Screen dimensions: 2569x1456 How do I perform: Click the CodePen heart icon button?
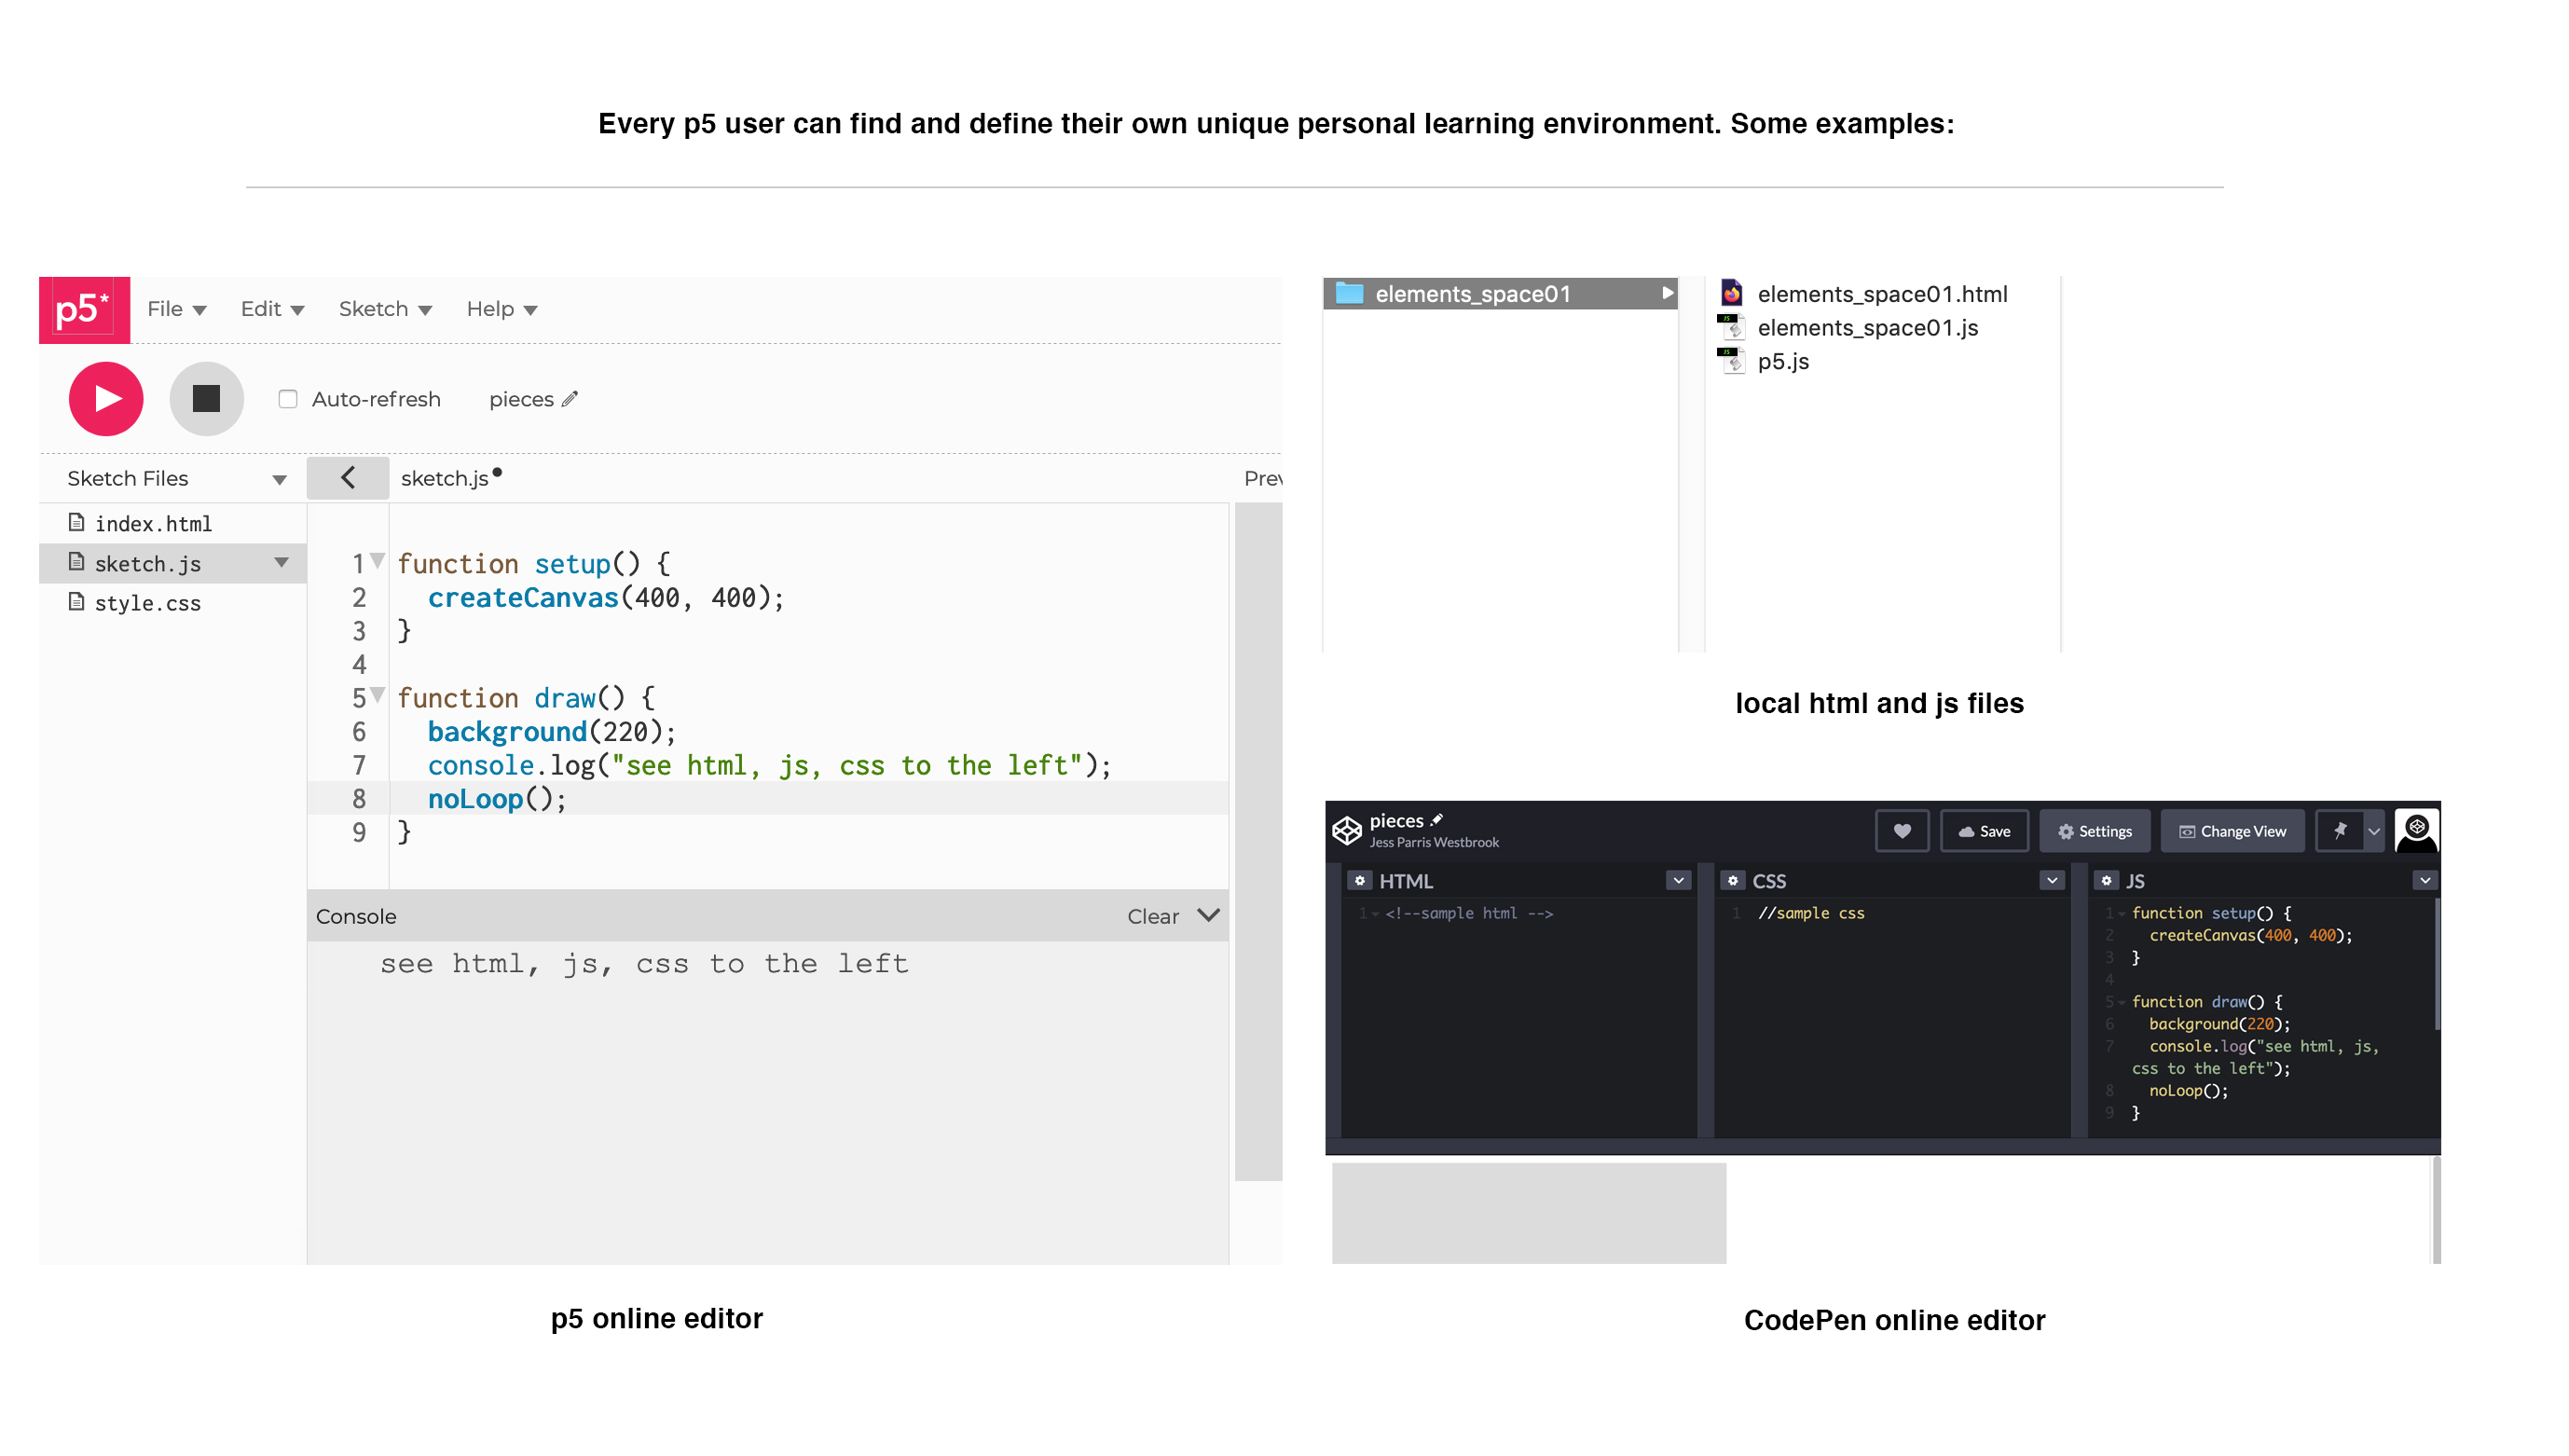pos(1900,830)
